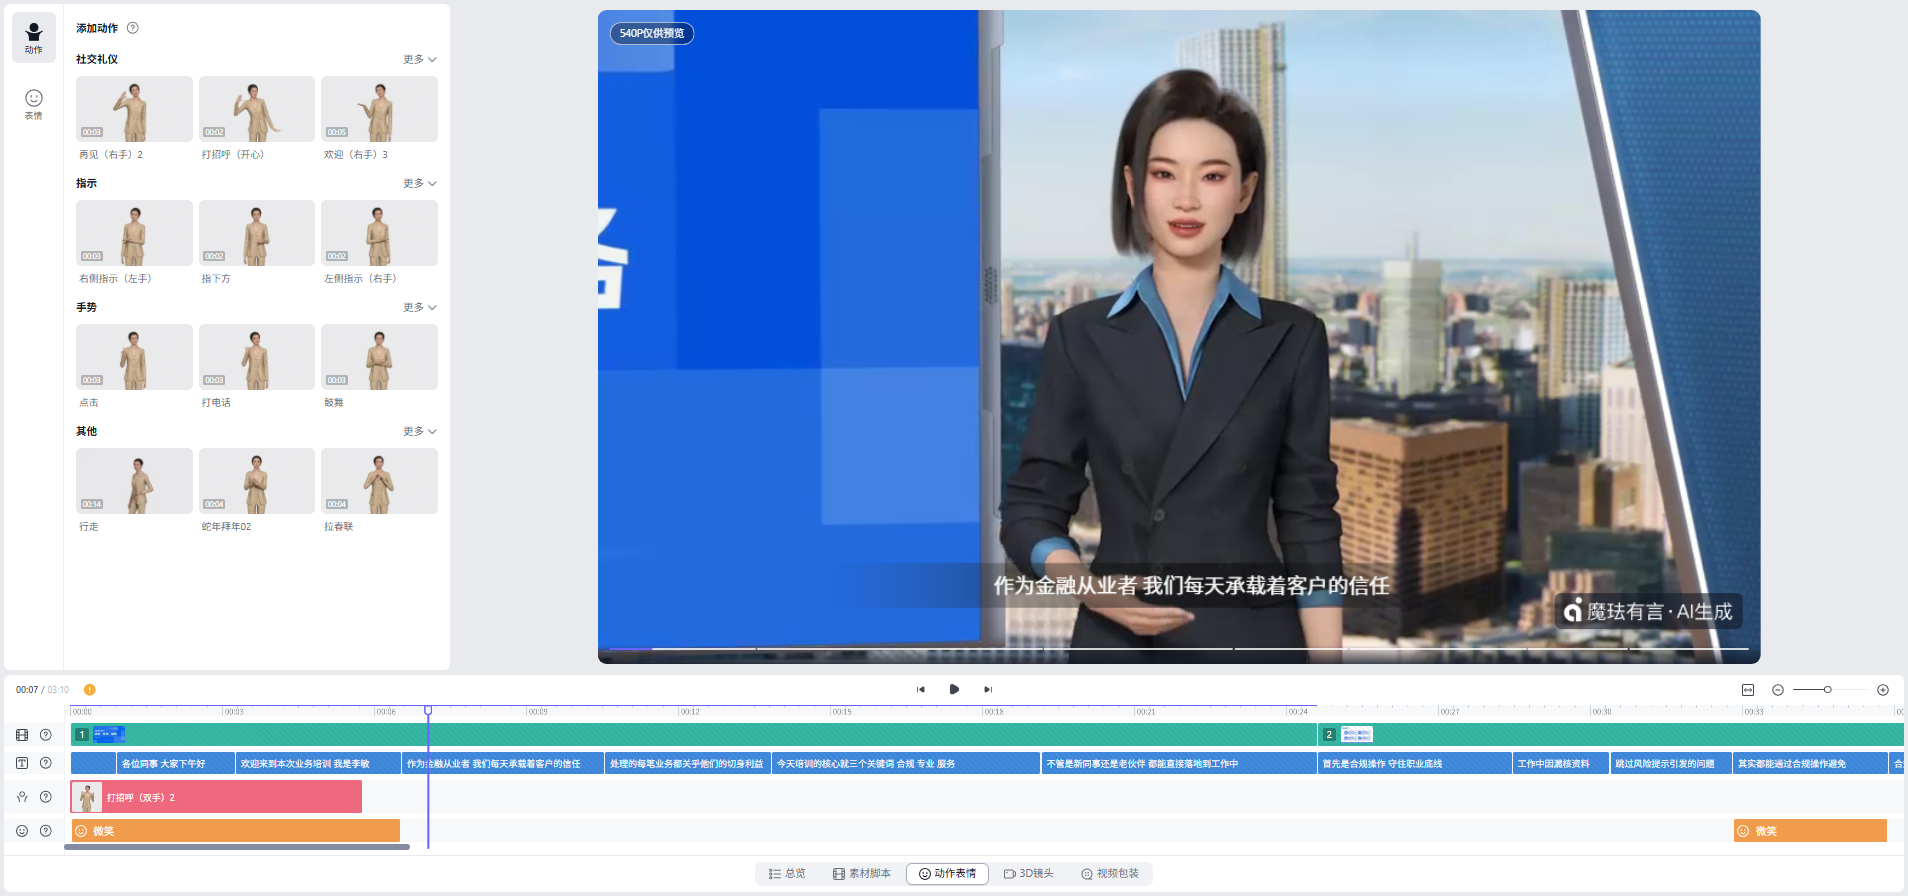Click the help icon beside 添加动作

click(x=133, y=28)
